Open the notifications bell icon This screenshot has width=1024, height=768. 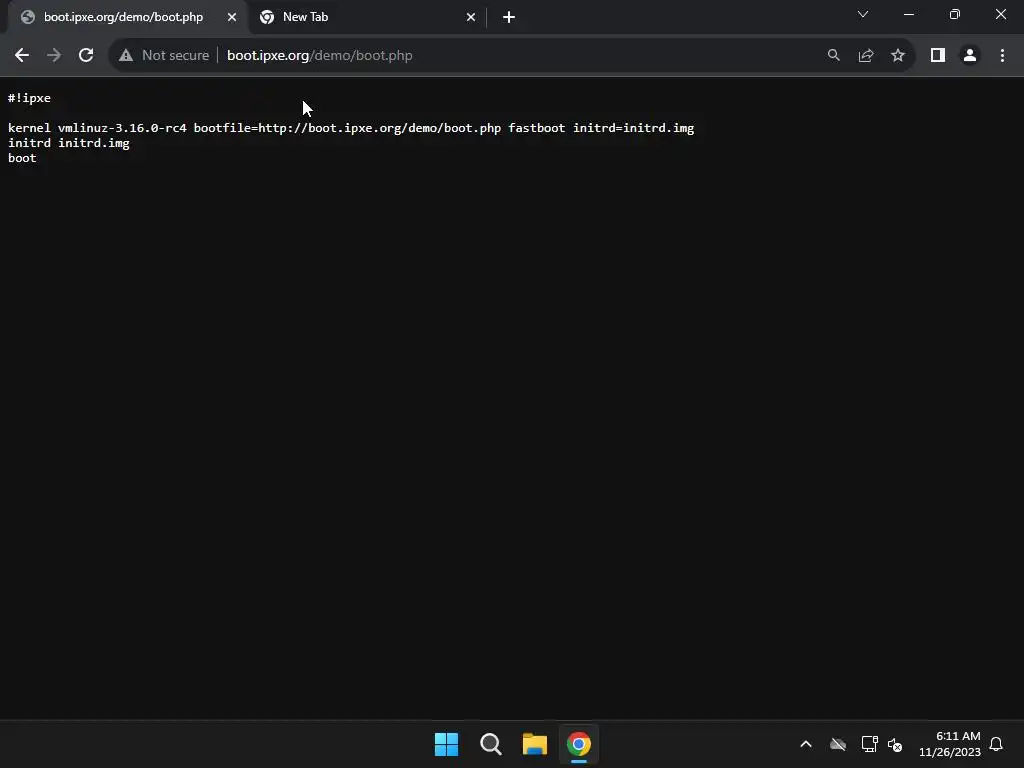(996, 744)
